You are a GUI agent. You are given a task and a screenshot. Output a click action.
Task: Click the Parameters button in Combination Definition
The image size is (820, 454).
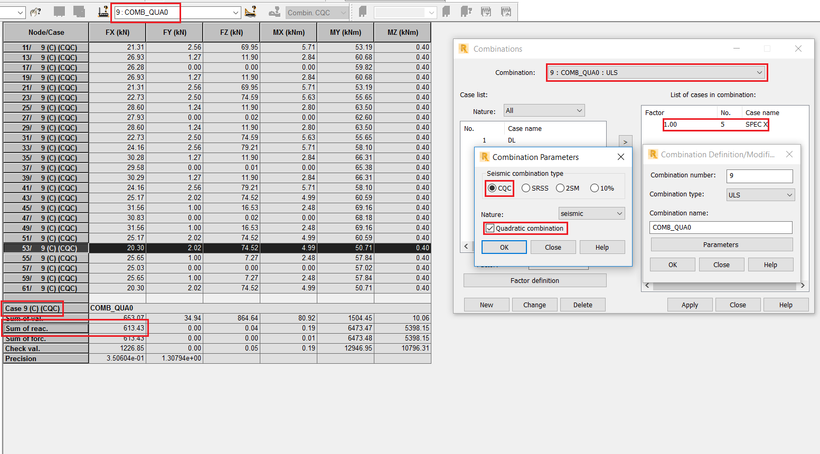[721, 245]
